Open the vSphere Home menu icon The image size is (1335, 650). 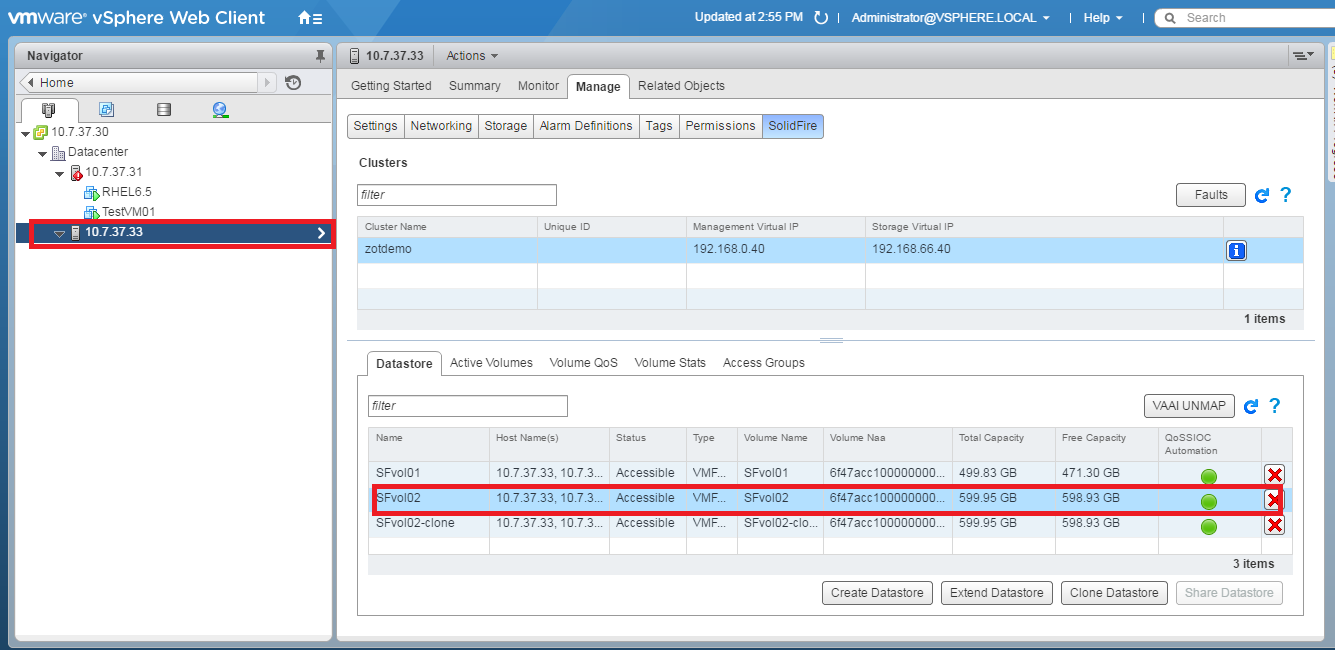pyautogui.click(x=310, y=18)
